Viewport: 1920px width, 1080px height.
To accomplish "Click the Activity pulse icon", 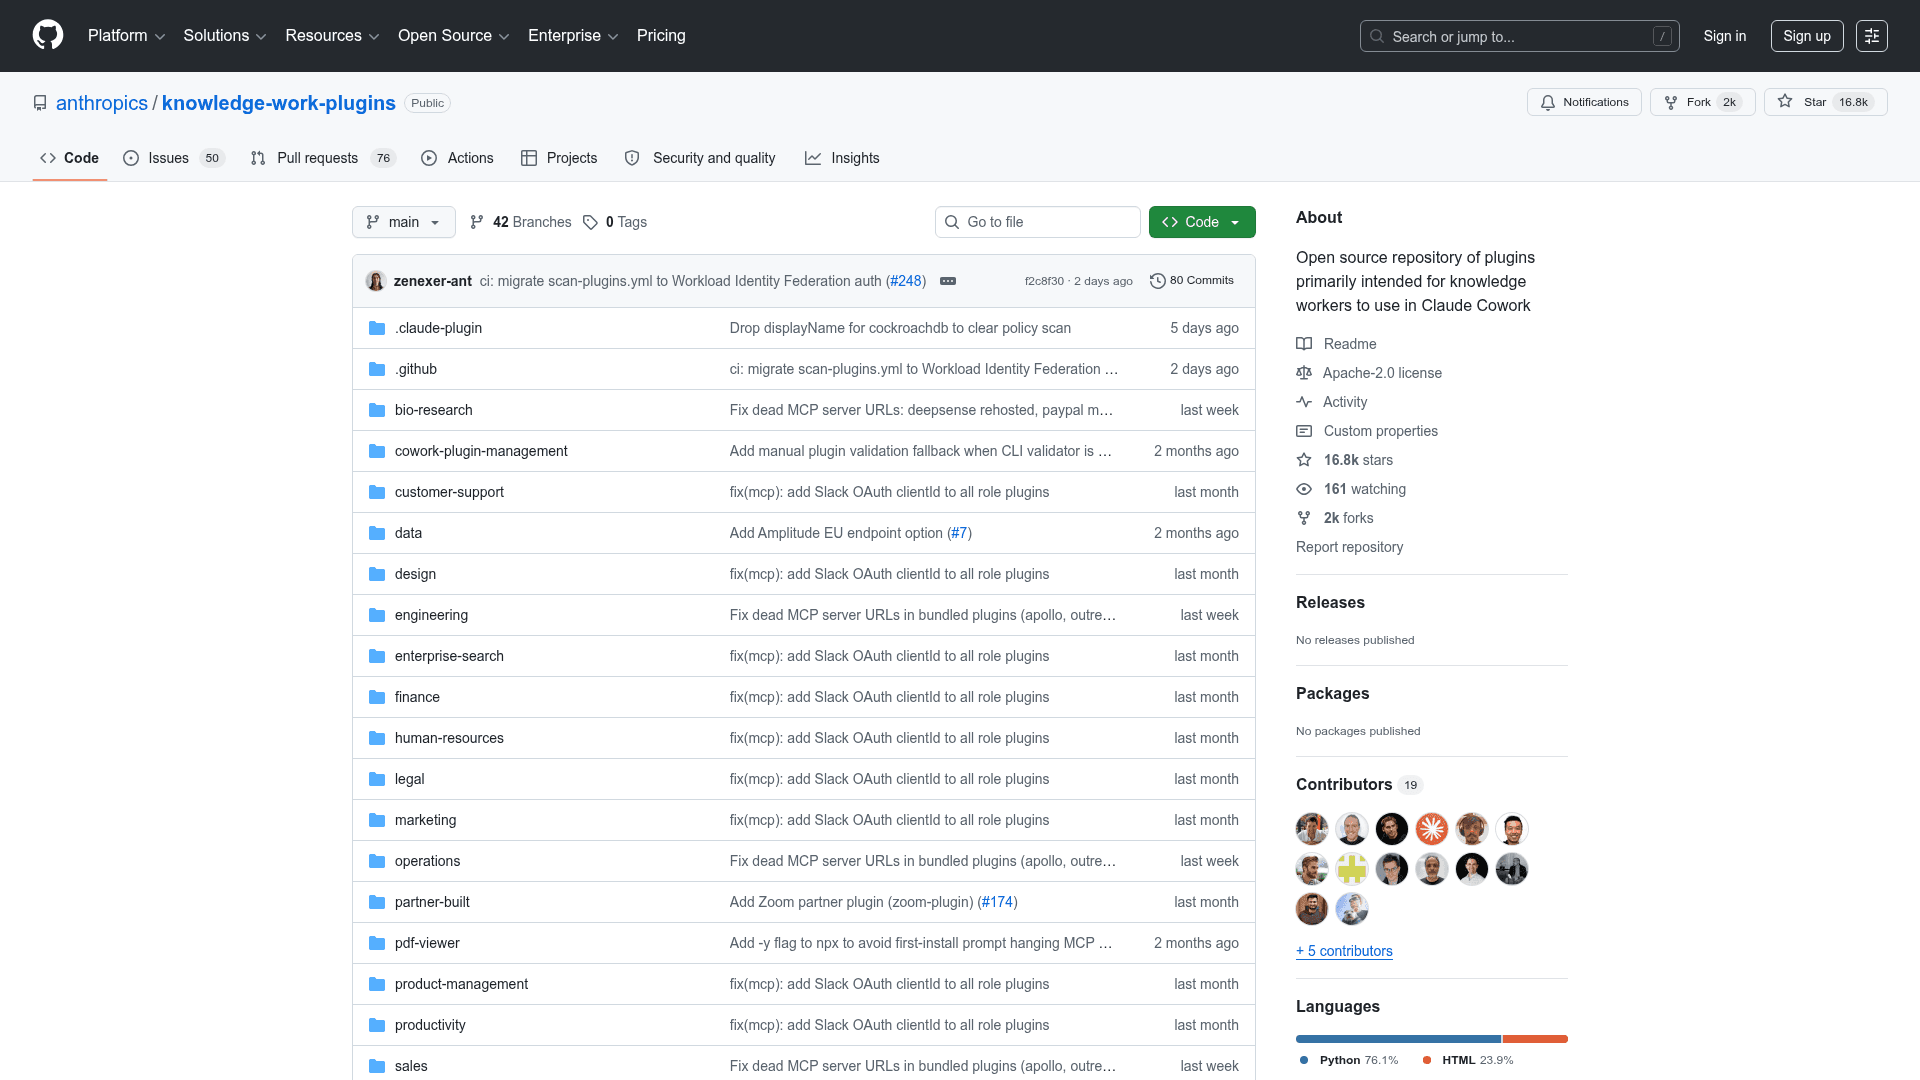I will tap(1304, 402).
